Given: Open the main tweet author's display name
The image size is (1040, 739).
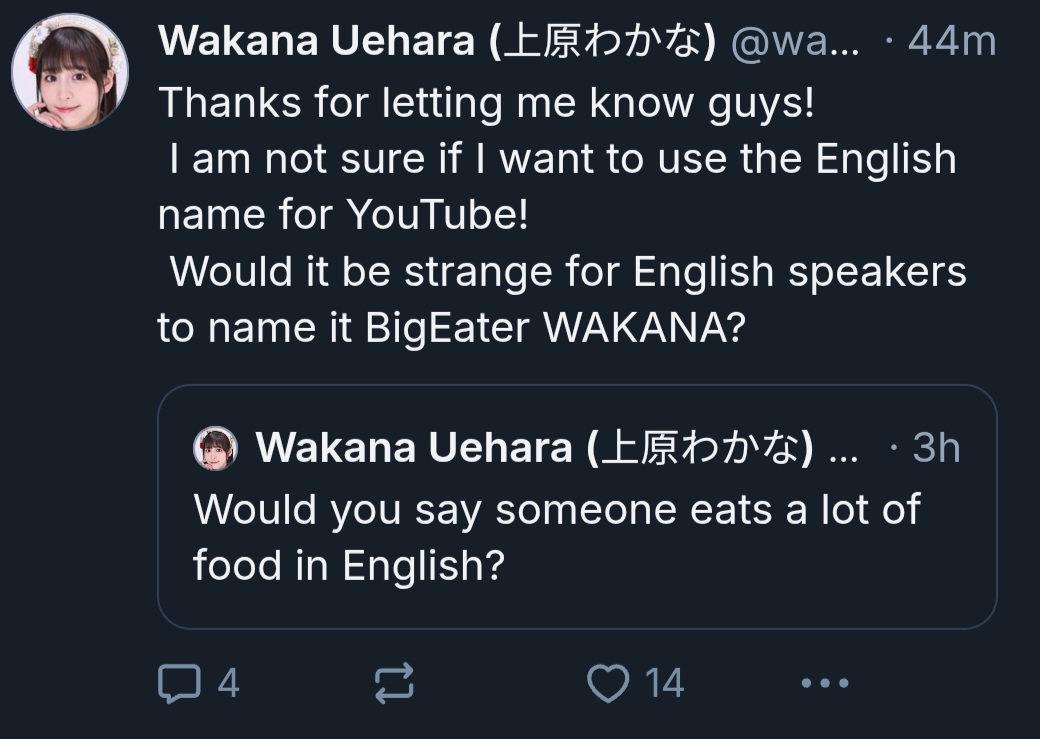Looking at the screenshot, I should click(436, 42).
